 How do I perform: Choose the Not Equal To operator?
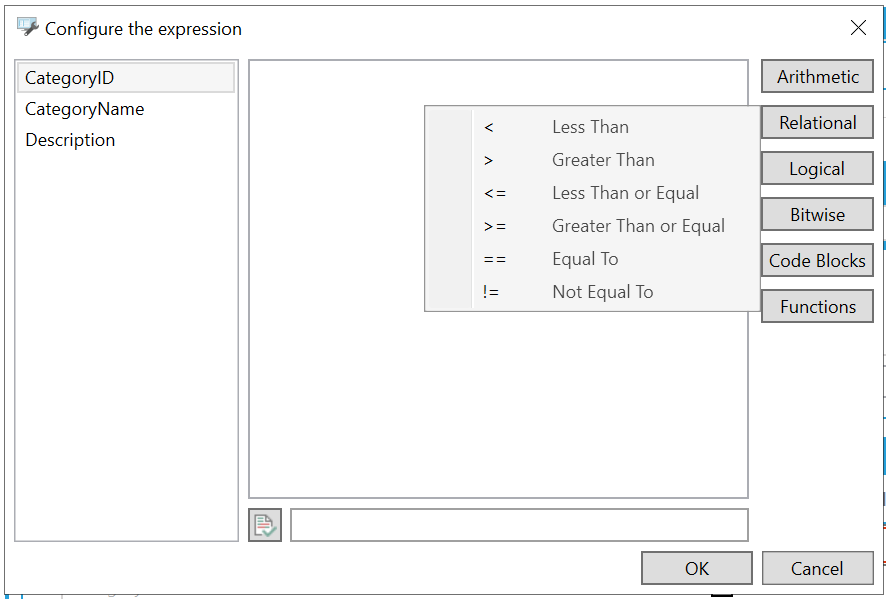pos(602,292)
